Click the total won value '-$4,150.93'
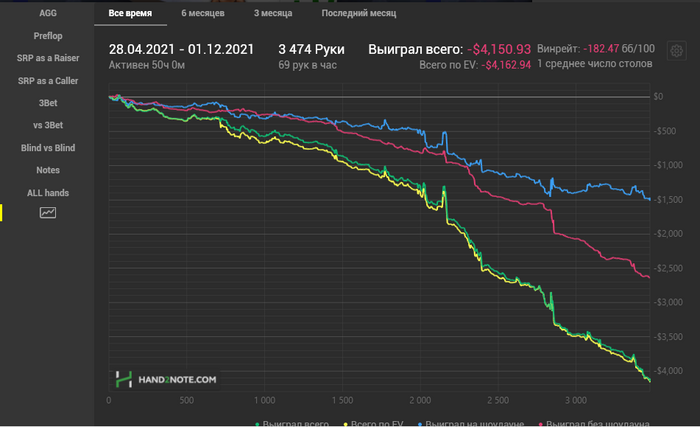 click(x=499, y=49)
